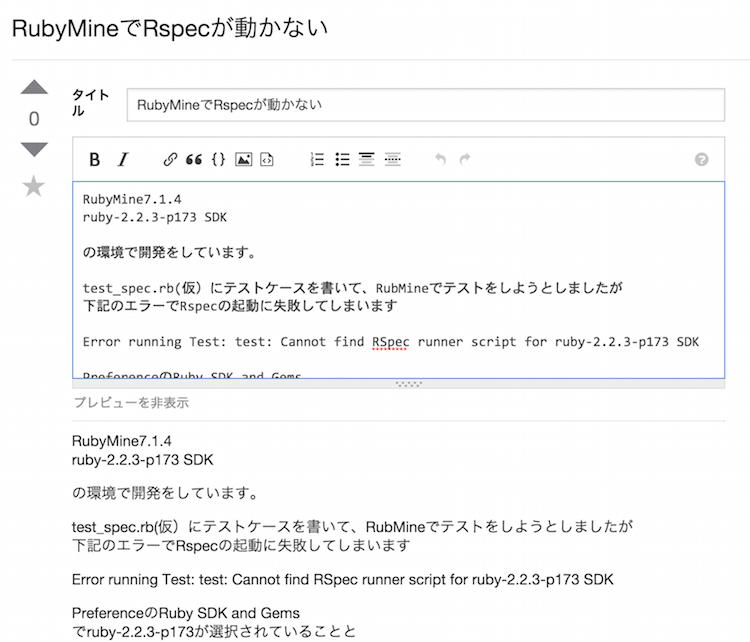Insert a hyperlink using link icon
This screenshot has width=750, height=642.
click(170, 159)
